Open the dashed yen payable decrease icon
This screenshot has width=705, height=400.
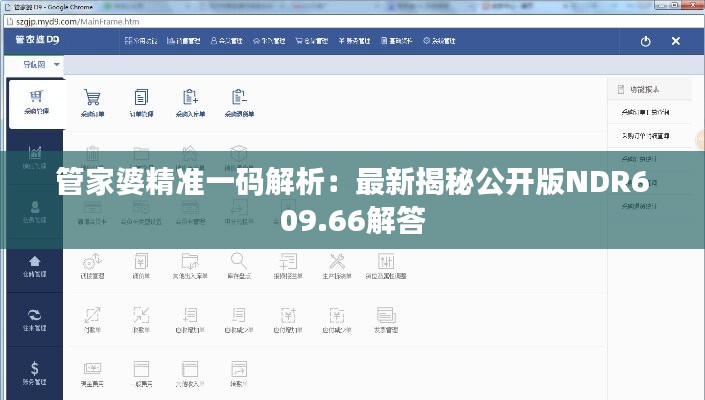pos(337,315)
